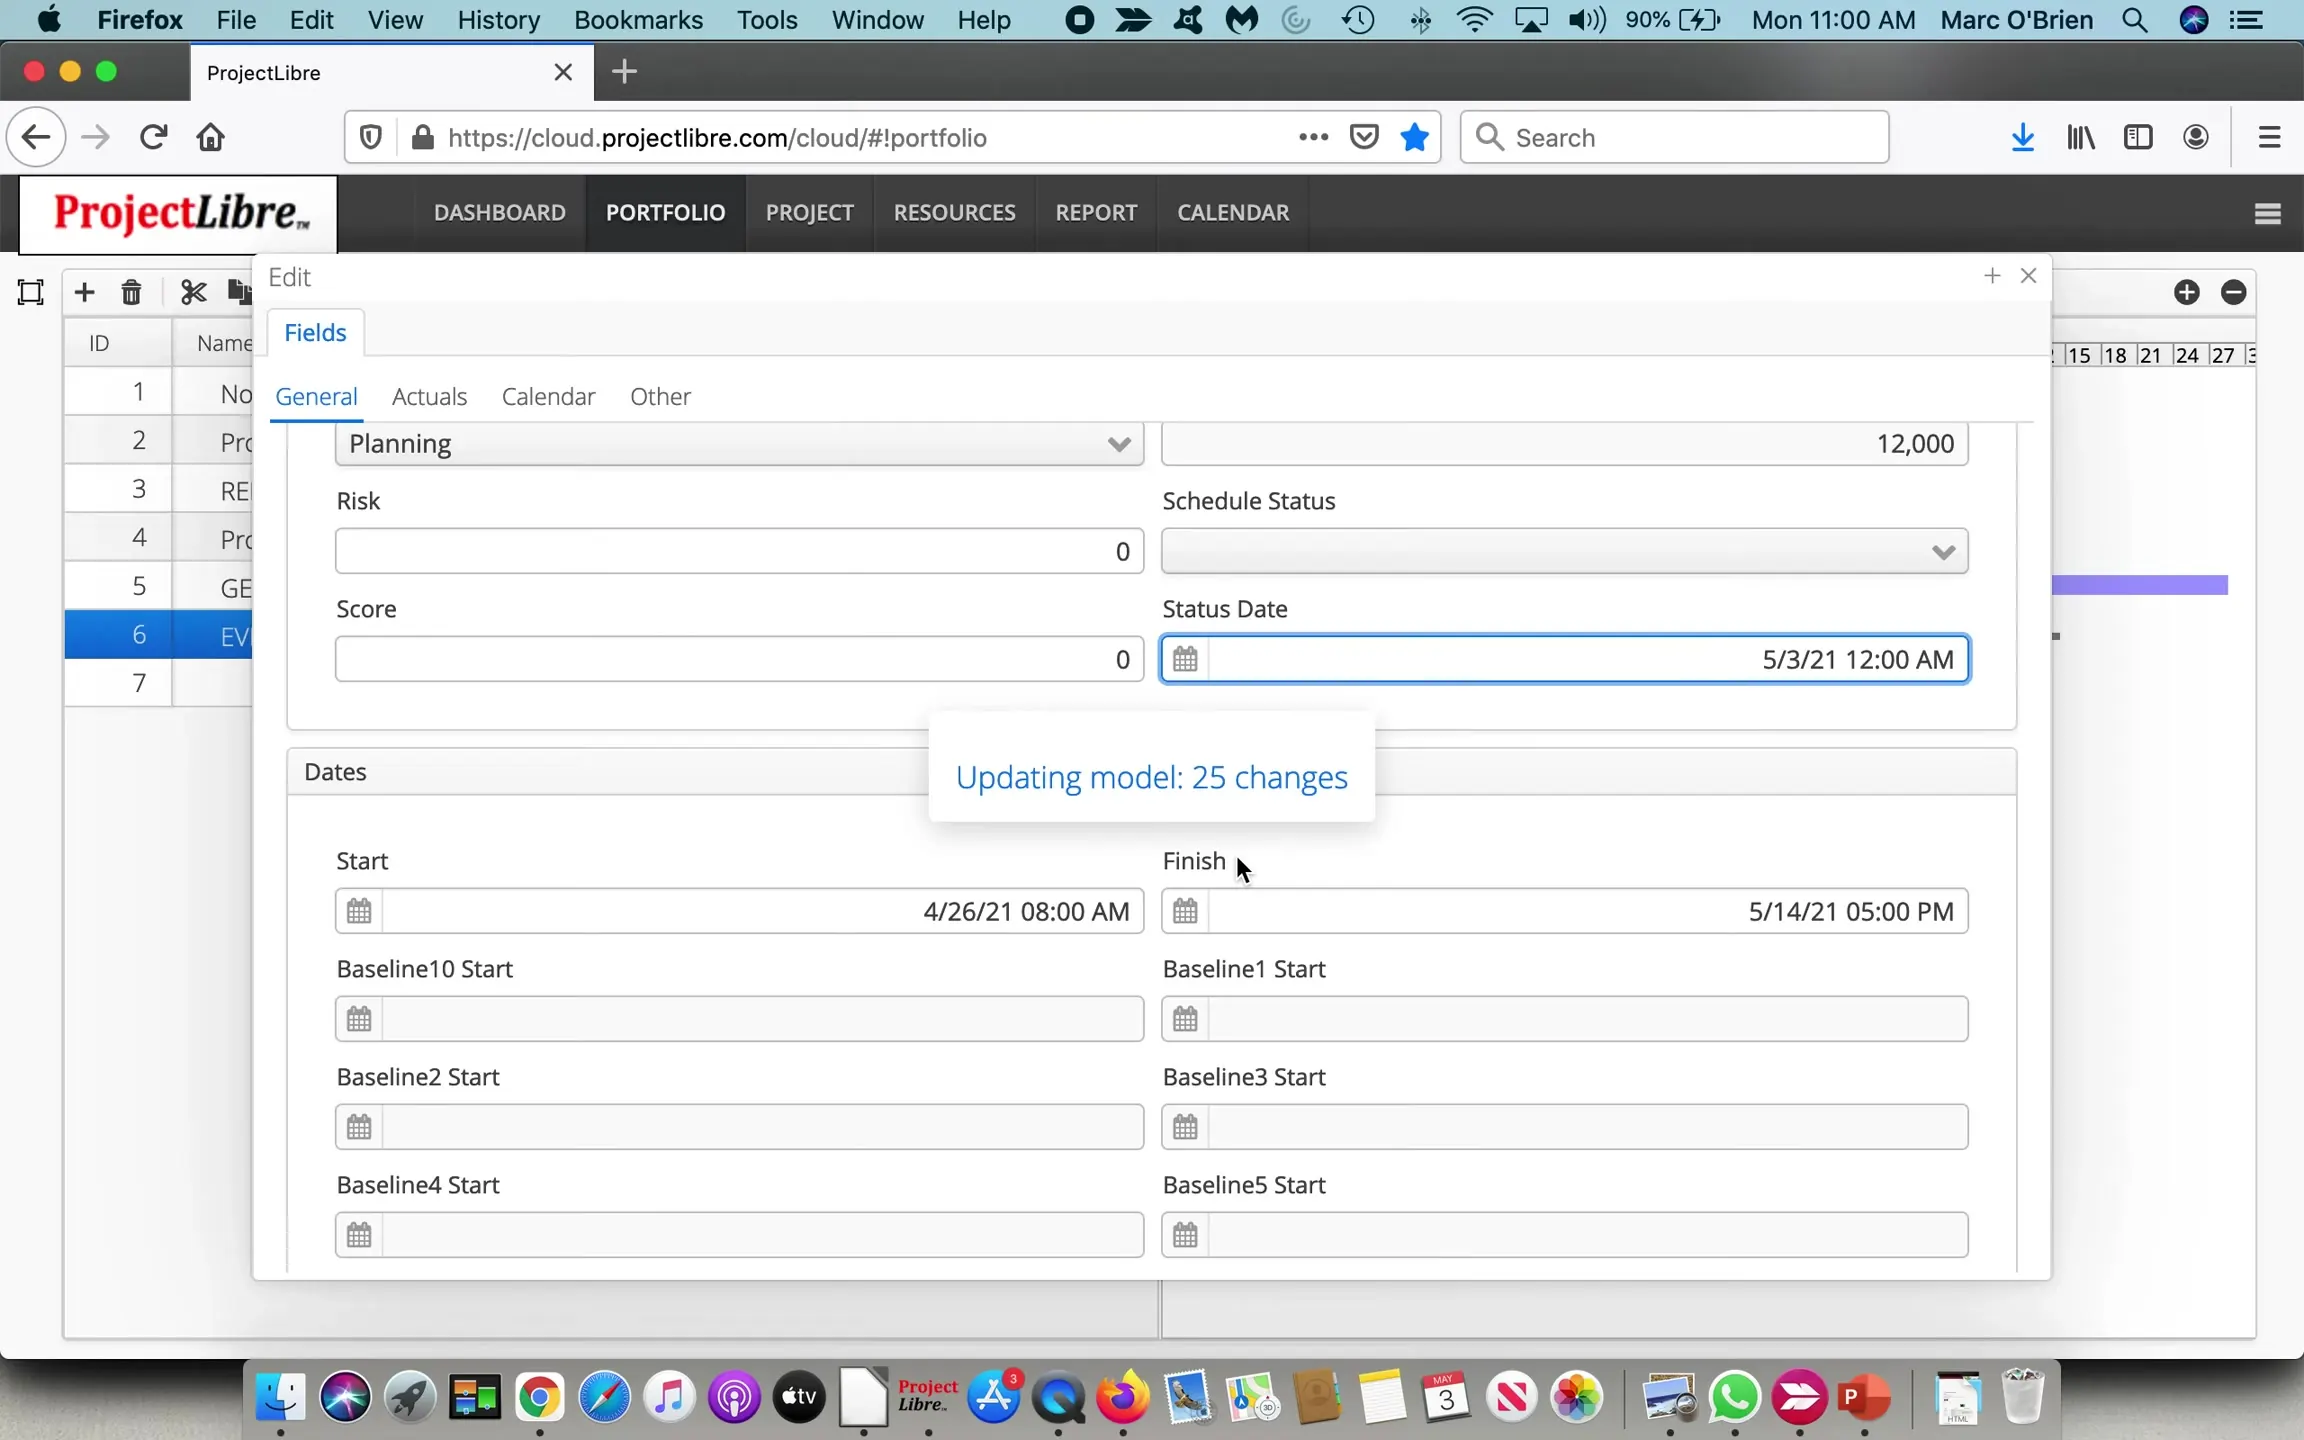Switch to the Other tab

660,396
